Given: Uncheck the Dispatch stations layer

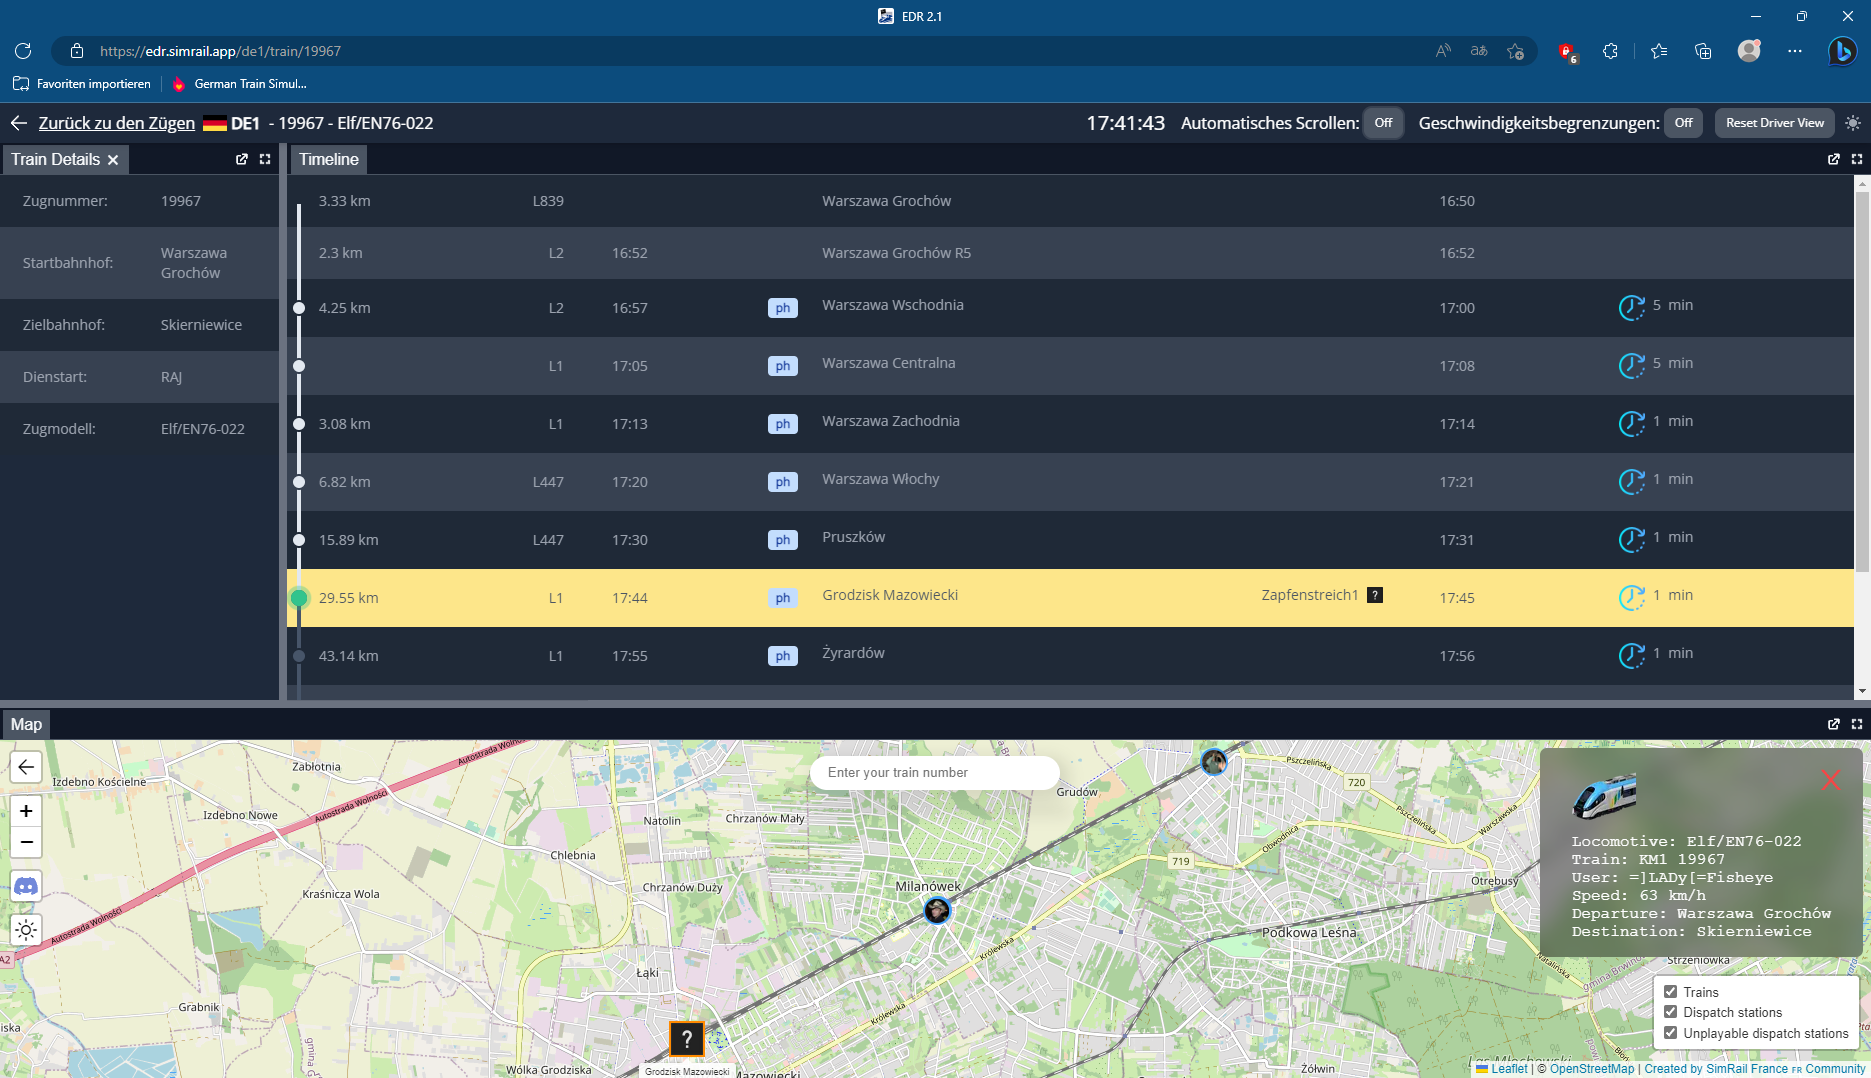Looking at the screenshot, I should click(1671, 1012).
